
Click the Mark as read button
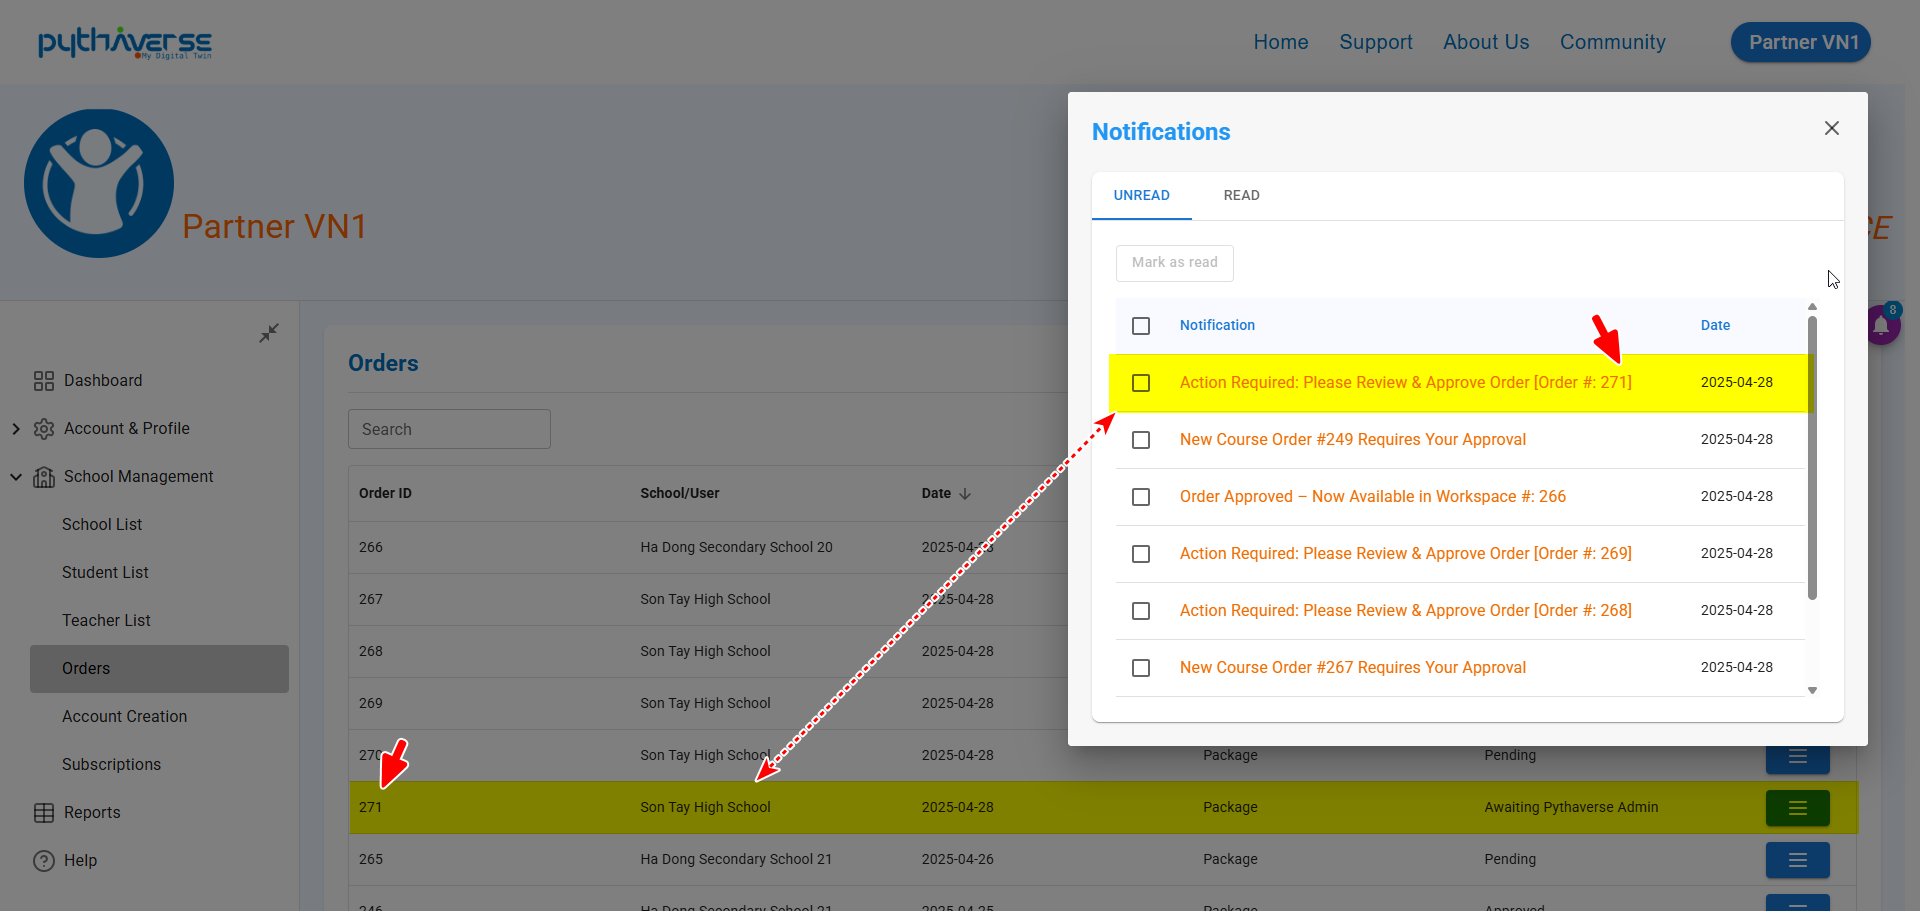pos(1175,263)
